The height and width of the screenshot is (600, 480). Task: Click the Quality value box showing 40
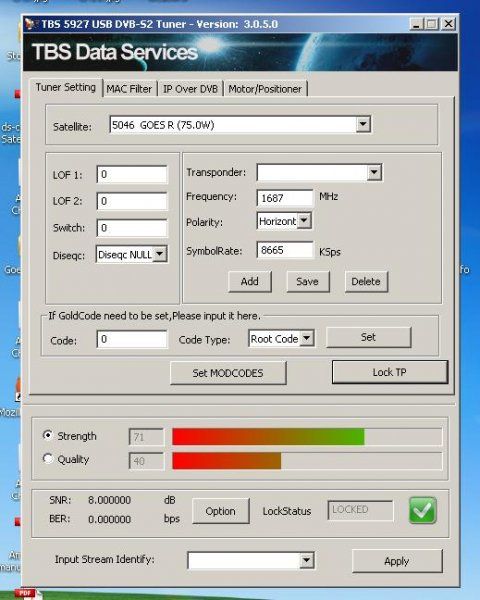(147, 461)
